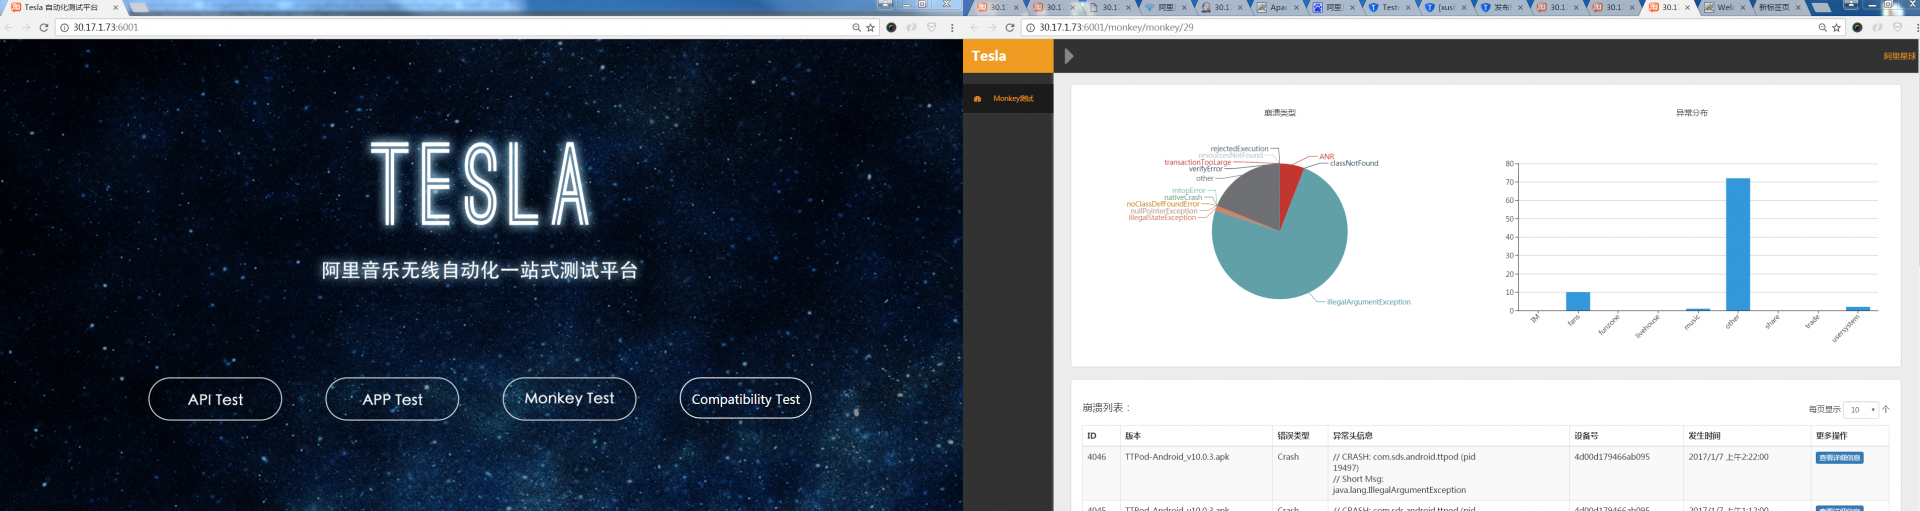
Task: Close the active 30.1 monkey tab
Action: click(1688, 7)
